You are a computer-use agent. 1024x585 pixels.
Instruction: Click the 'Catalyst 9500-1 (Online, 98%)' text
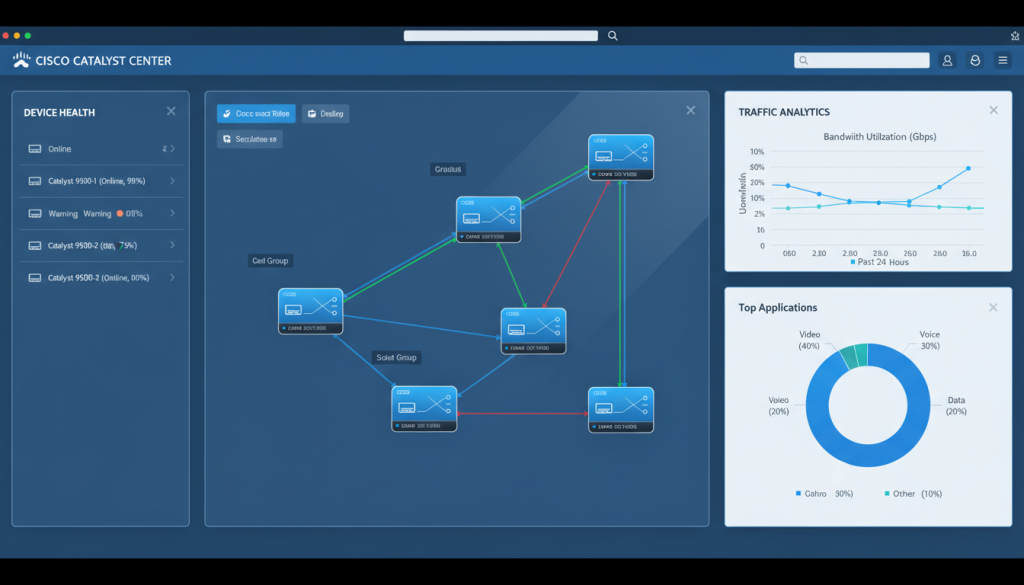coord(97,181)
